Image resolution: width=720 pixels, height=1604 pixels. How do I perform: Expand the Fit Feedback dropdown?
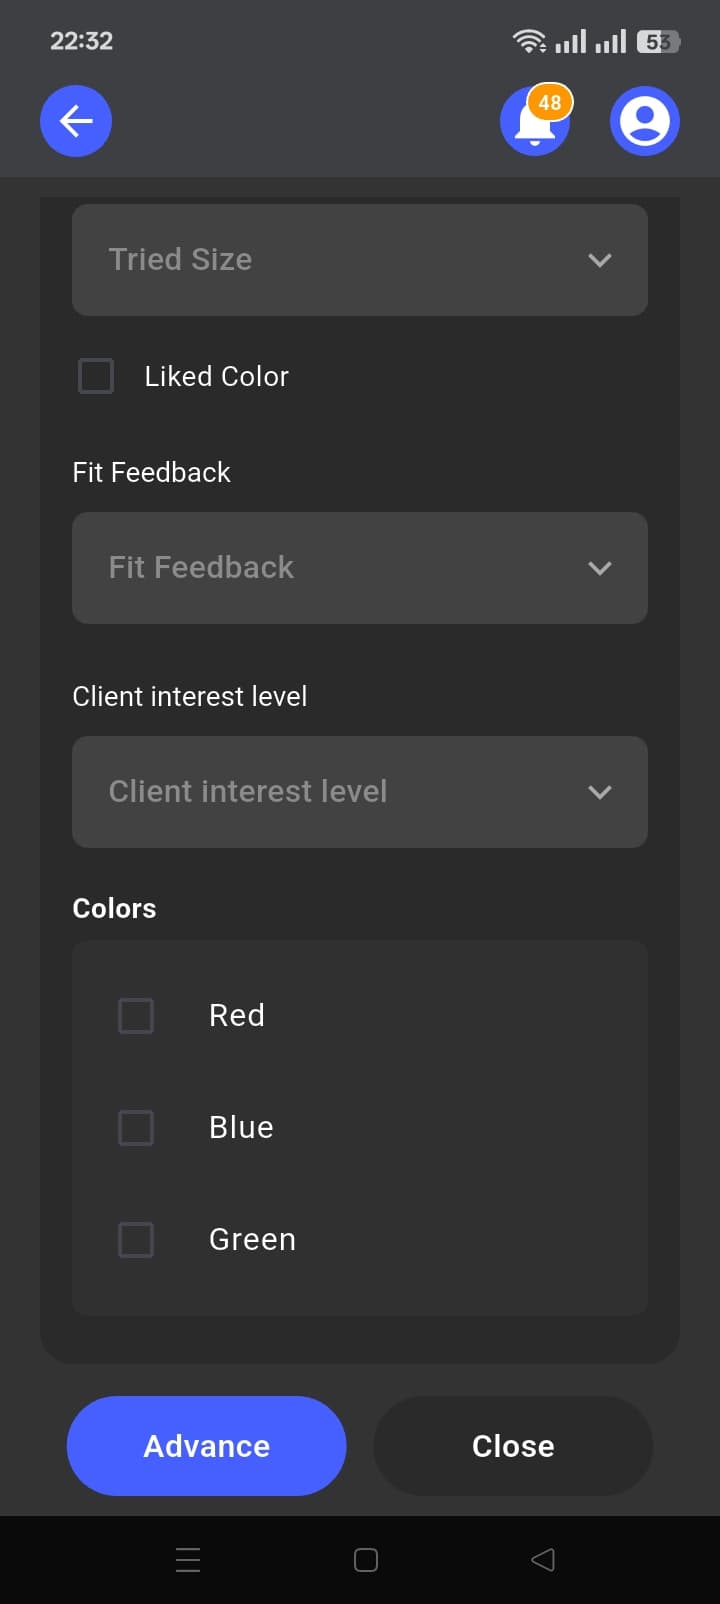[x=360, y=568]
